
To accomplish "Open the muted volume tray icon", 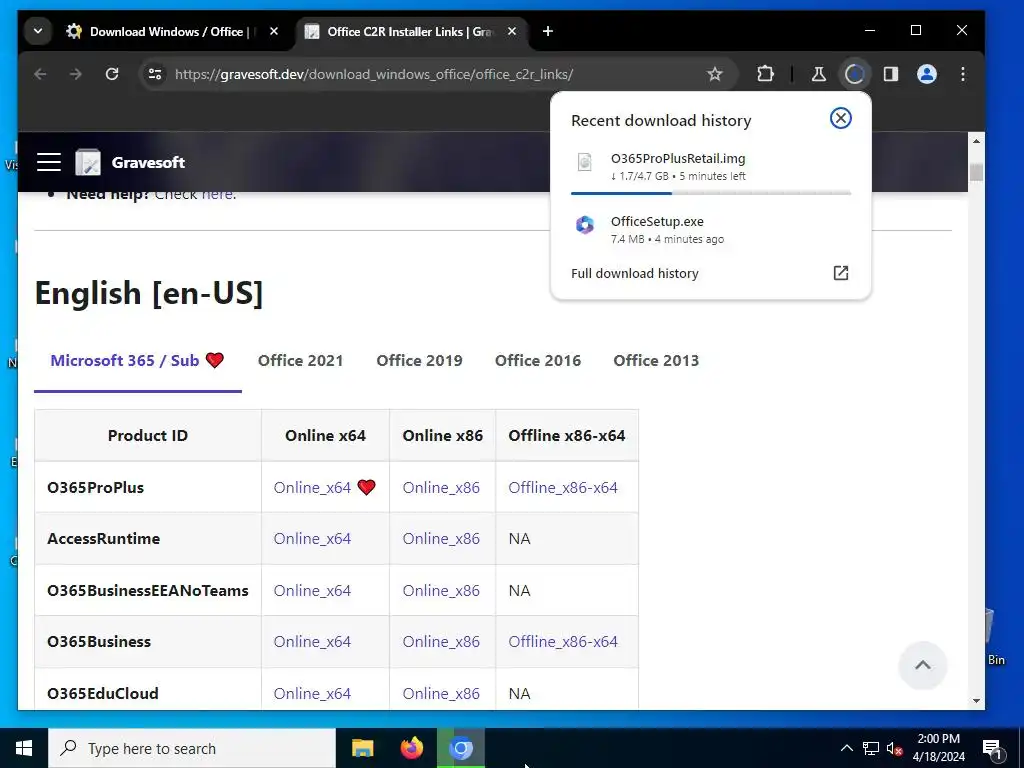I will [x=894, y=748].
